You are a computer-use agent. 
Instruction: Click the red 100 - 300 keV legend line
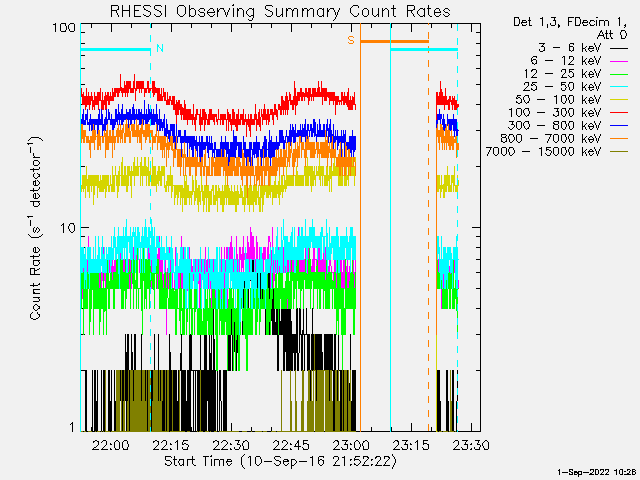(x=619, y=114)
